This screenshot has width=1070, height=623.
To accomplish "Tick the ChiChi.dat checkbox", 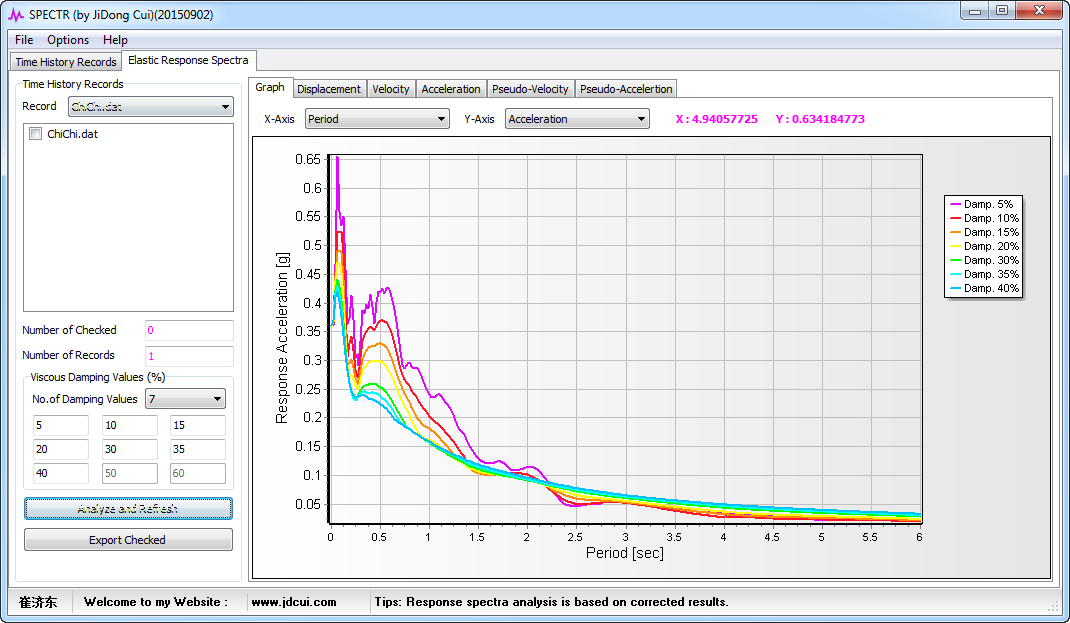I will tap(35, 134).
